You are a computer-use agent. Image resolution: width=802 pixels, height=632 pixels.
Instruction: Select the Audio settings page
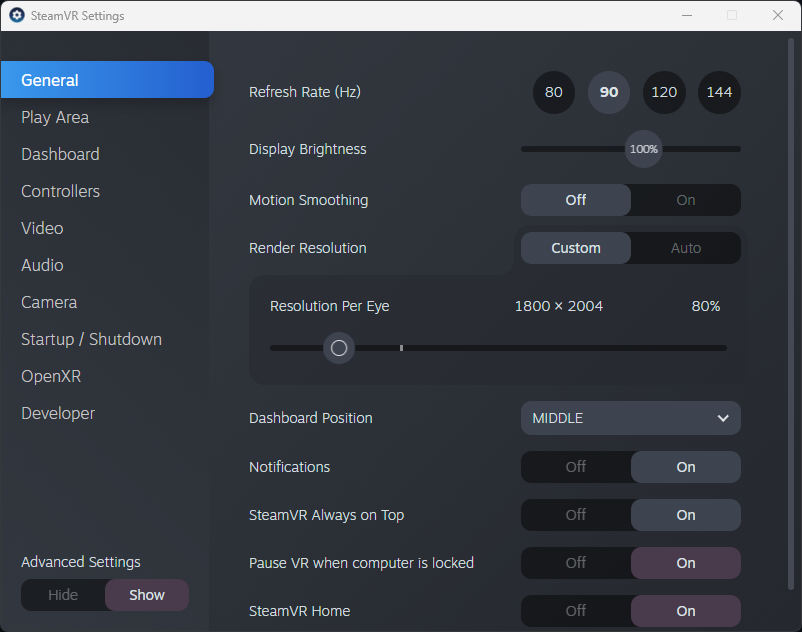click(42, 265)
